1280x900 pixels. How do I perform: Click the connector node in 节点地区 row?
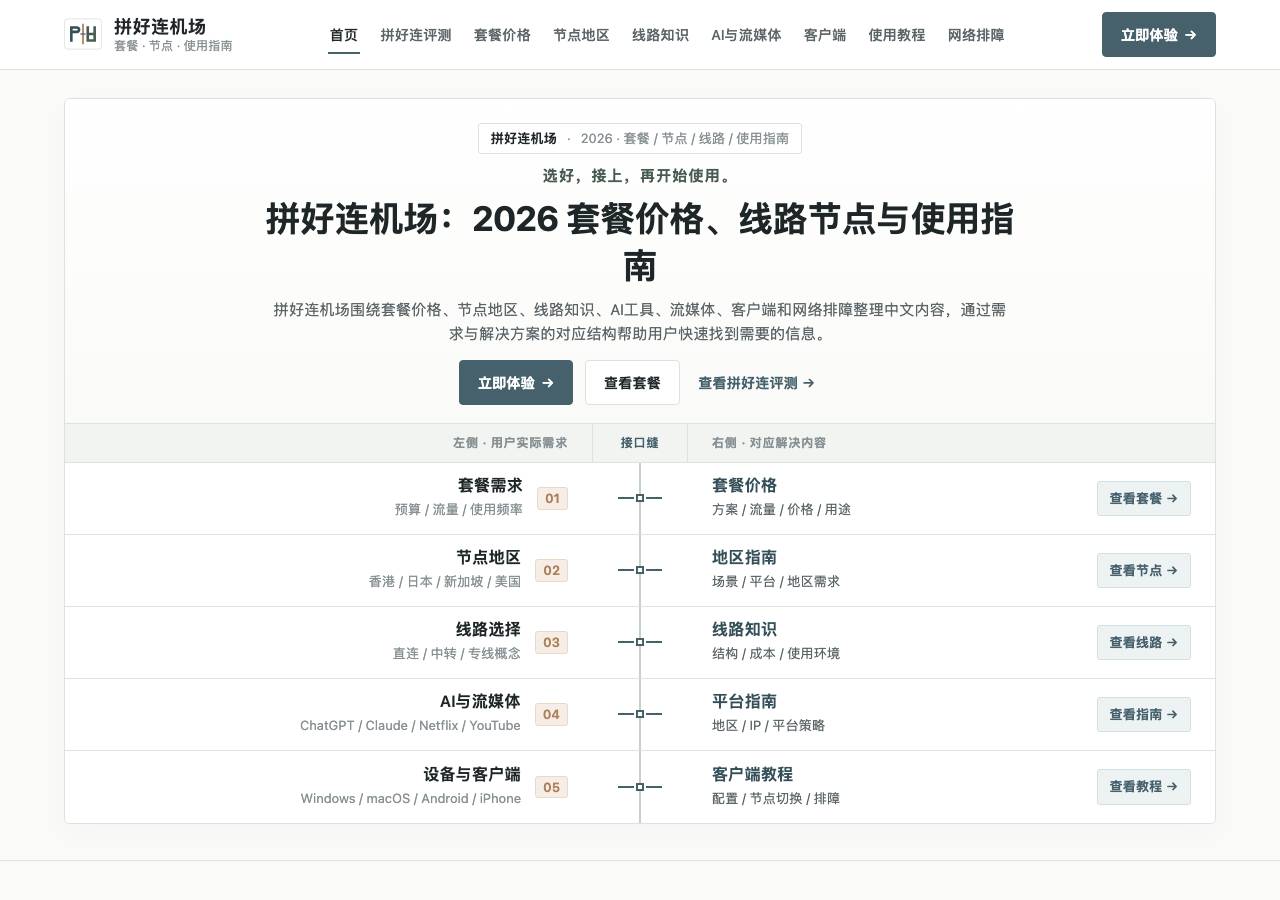[x=640, y=570]
